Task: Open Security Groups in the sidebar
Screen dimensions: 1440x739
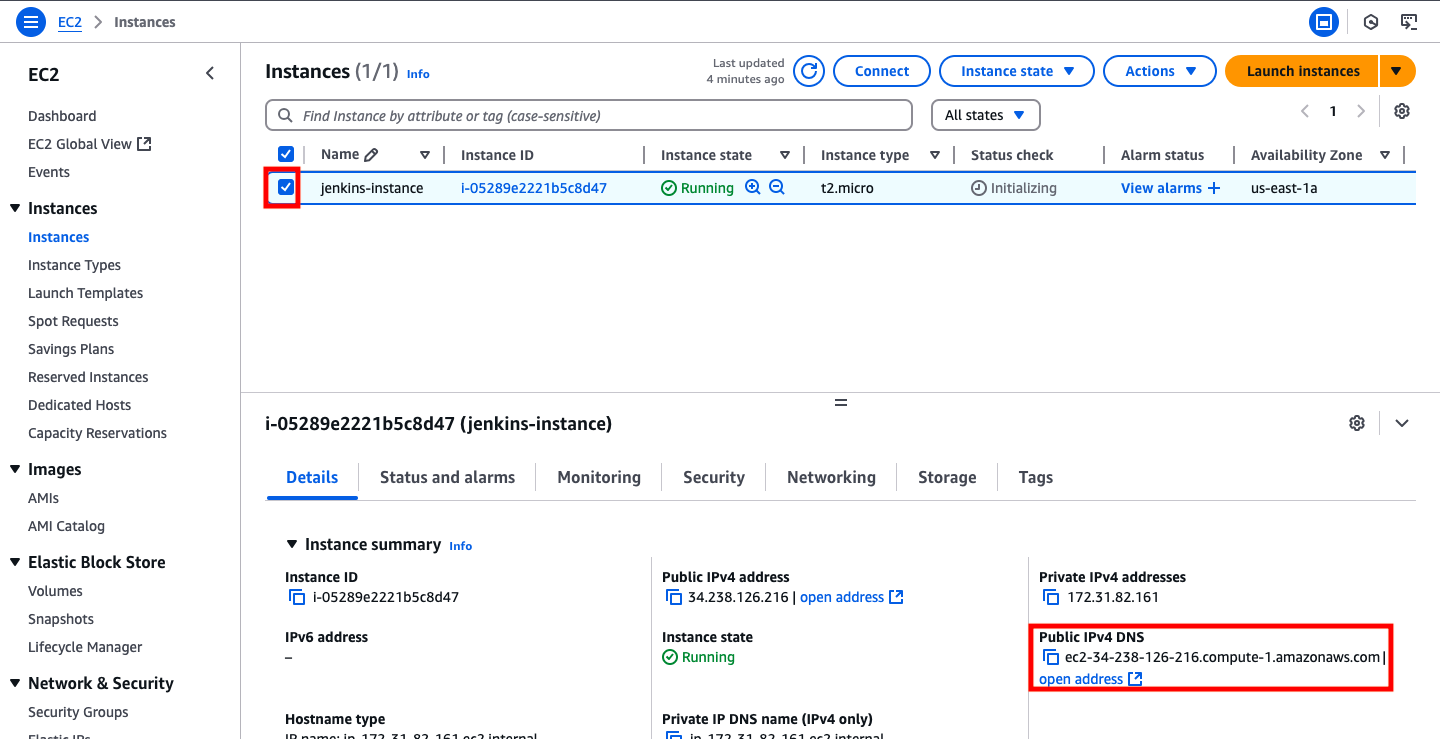Action: point(78,712)
